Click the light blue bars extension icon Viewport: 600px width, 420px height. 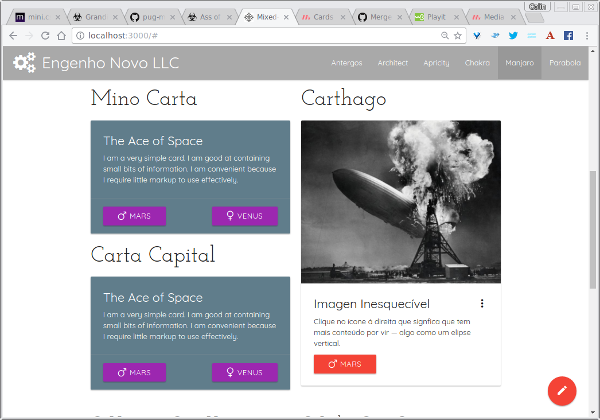point(532,36)
